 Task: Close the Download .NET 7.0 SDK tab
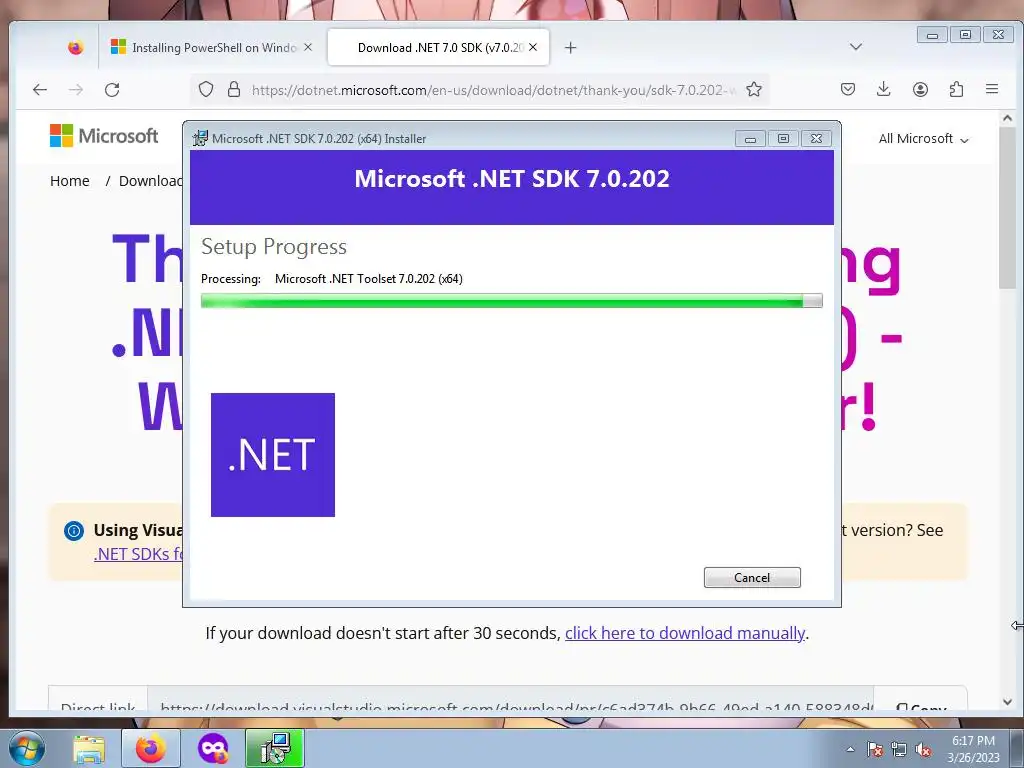(x=533, y=47)
